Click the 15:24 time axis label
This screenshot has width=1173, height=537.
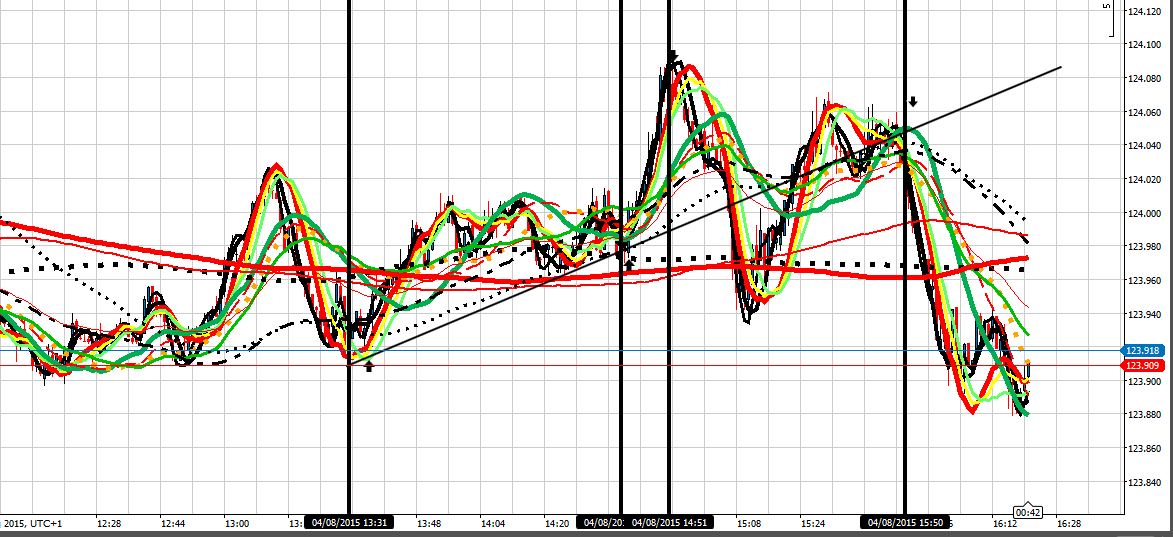(812, 524)
